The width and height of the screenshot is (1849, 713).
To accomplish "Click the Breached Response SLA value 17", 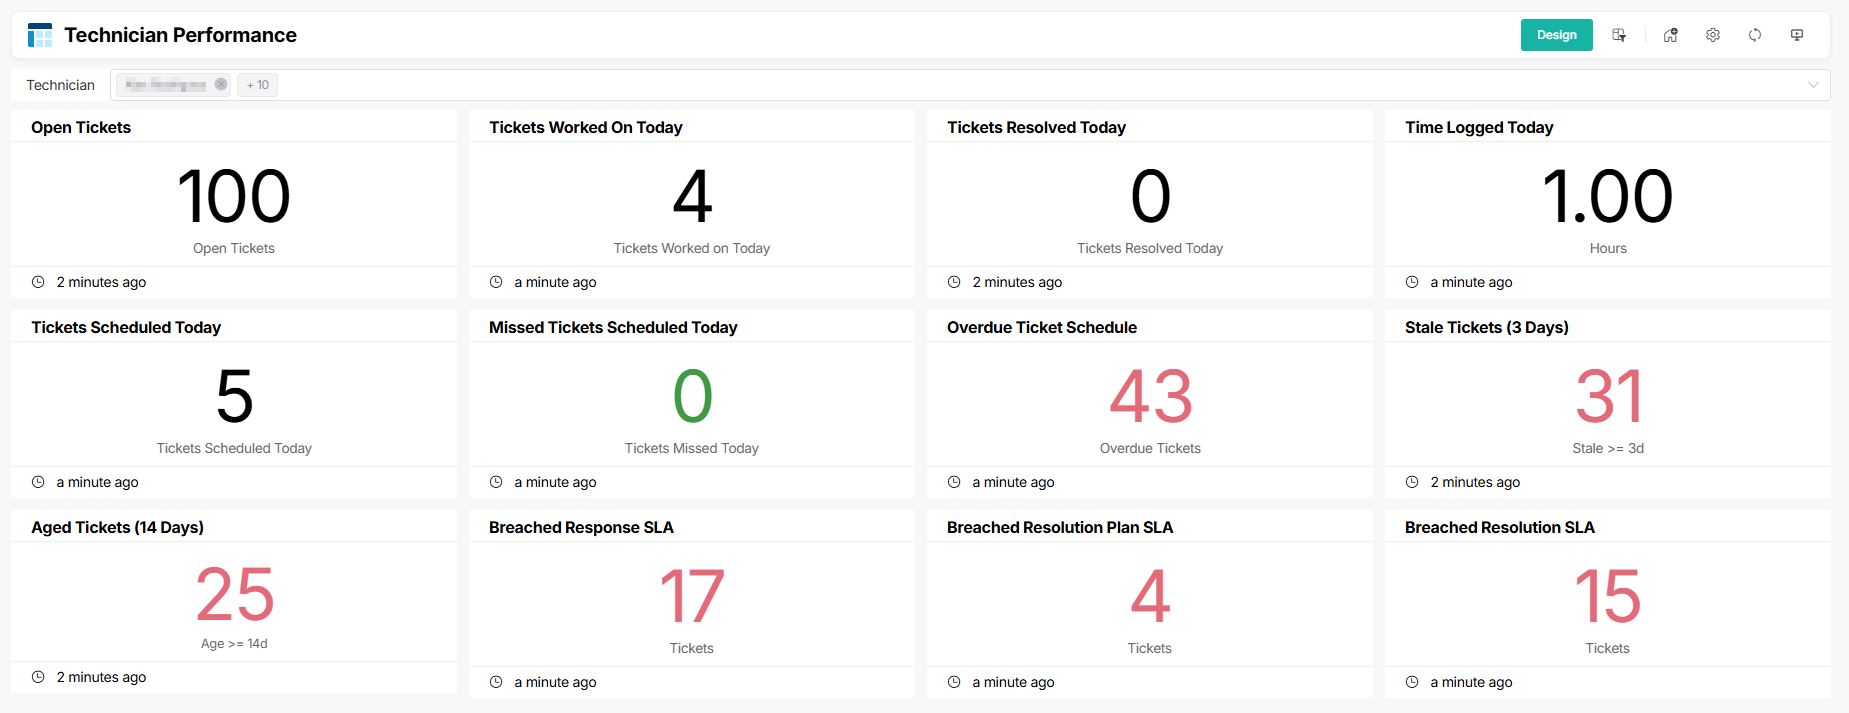I will pos(691,597).
